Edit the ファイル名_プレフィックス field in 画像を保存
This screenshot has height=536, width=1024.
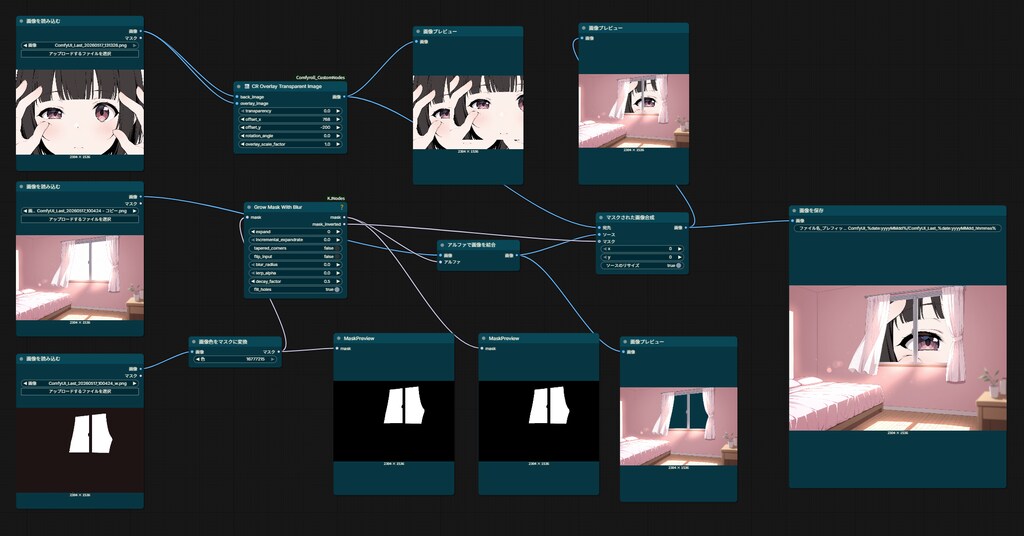click(x=897, y=229)
